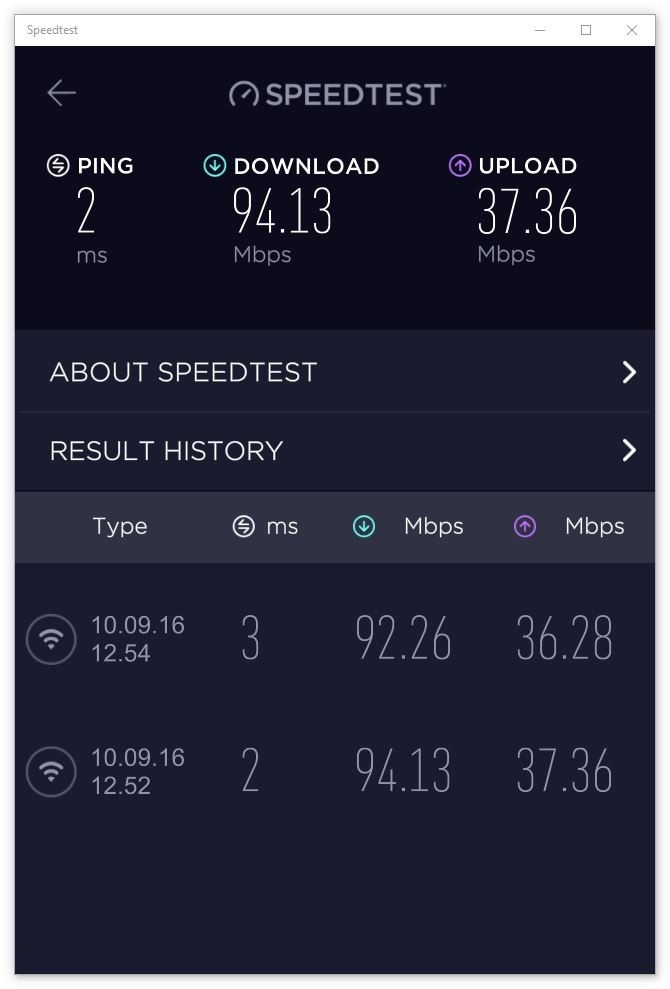Sort results by the Type column header
Image resolution: width=670 pixels, height=989 pixels.
pos(120,527)
